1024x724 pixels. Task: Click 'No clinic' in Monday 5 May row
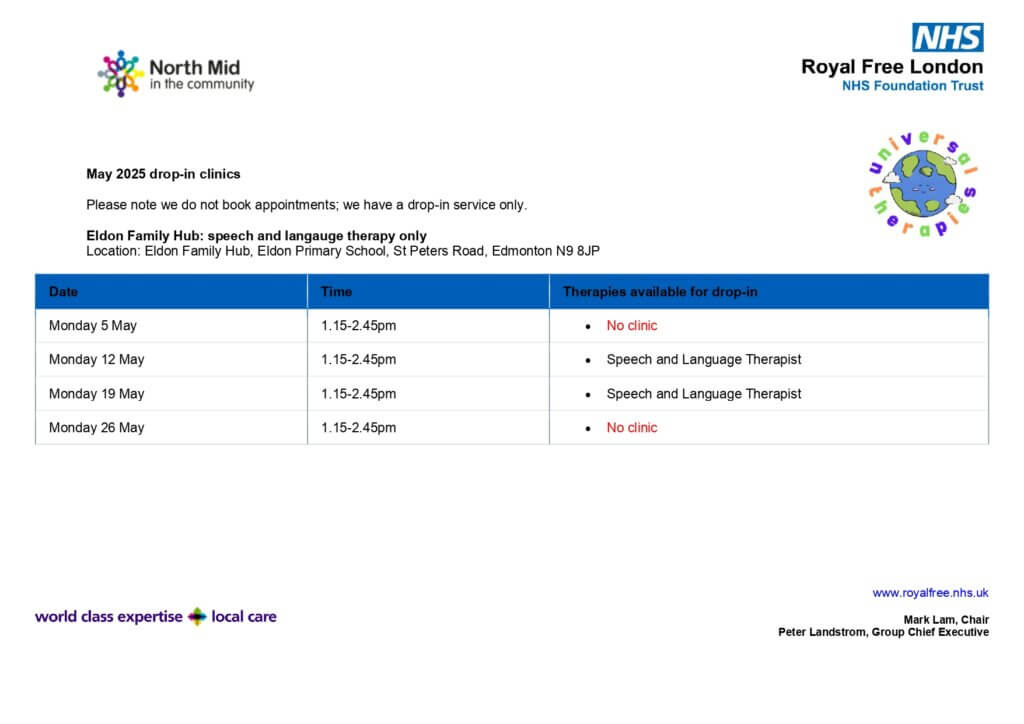632,326
